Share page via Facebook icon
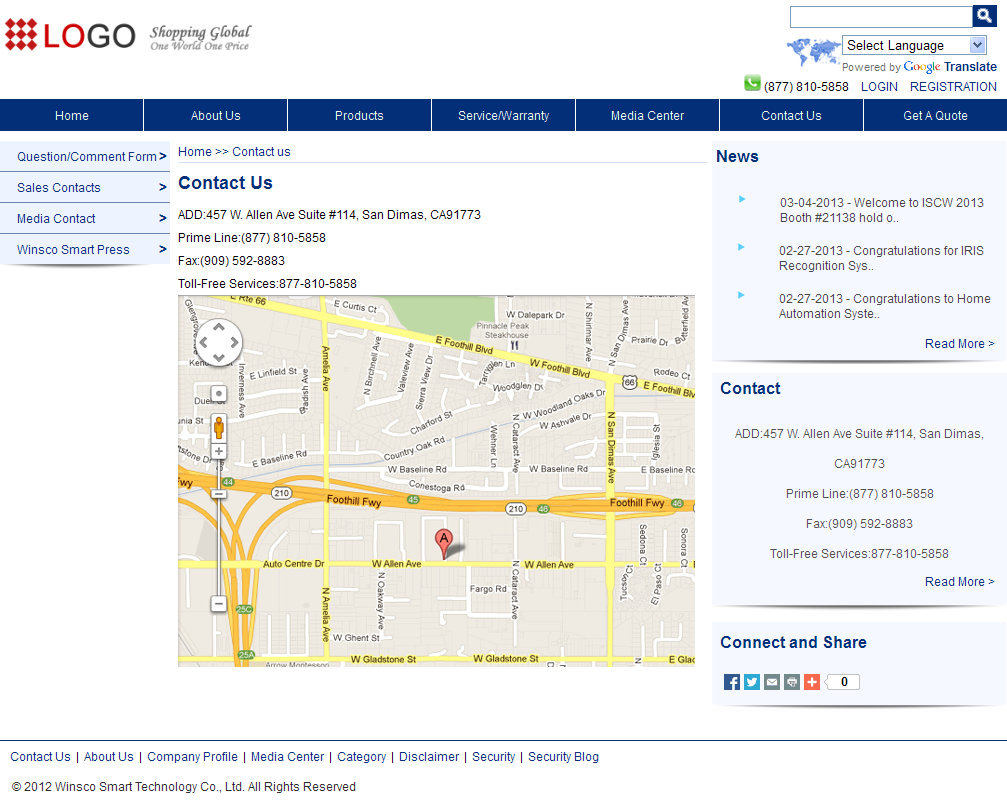 [x=731, y=682]
